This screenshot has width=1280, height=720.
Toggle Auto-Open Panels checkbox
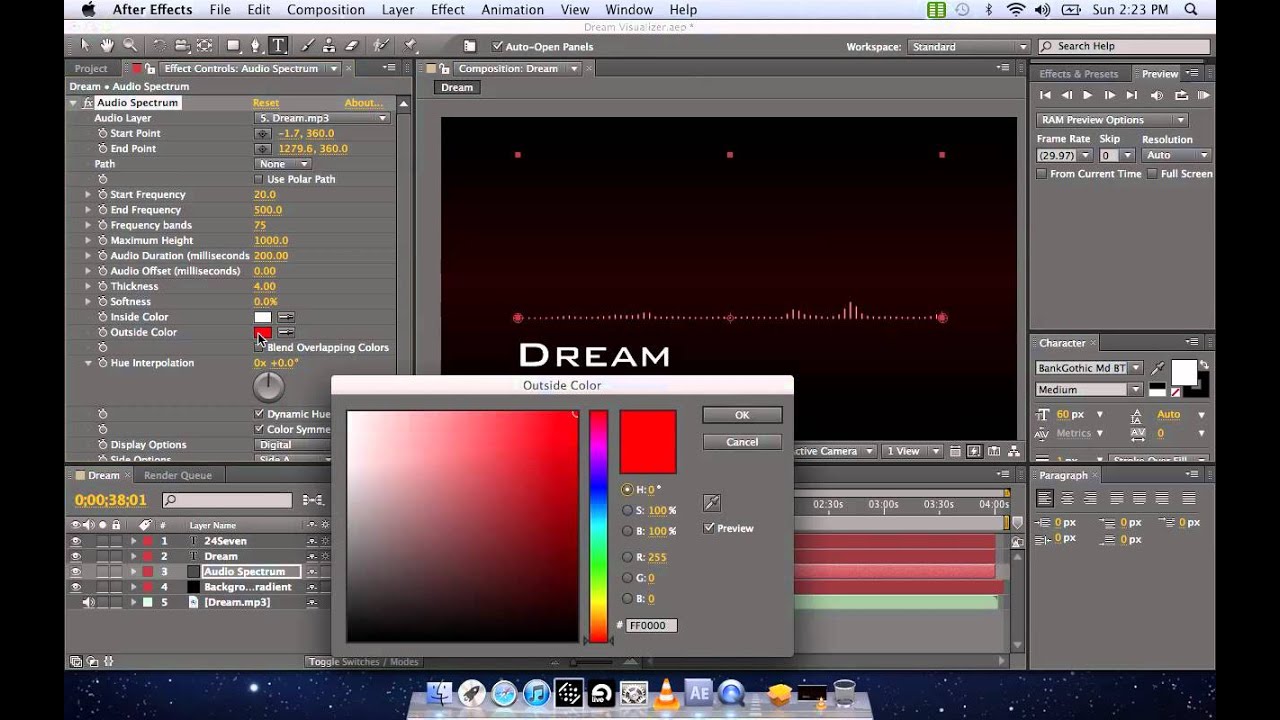point(498,46)
